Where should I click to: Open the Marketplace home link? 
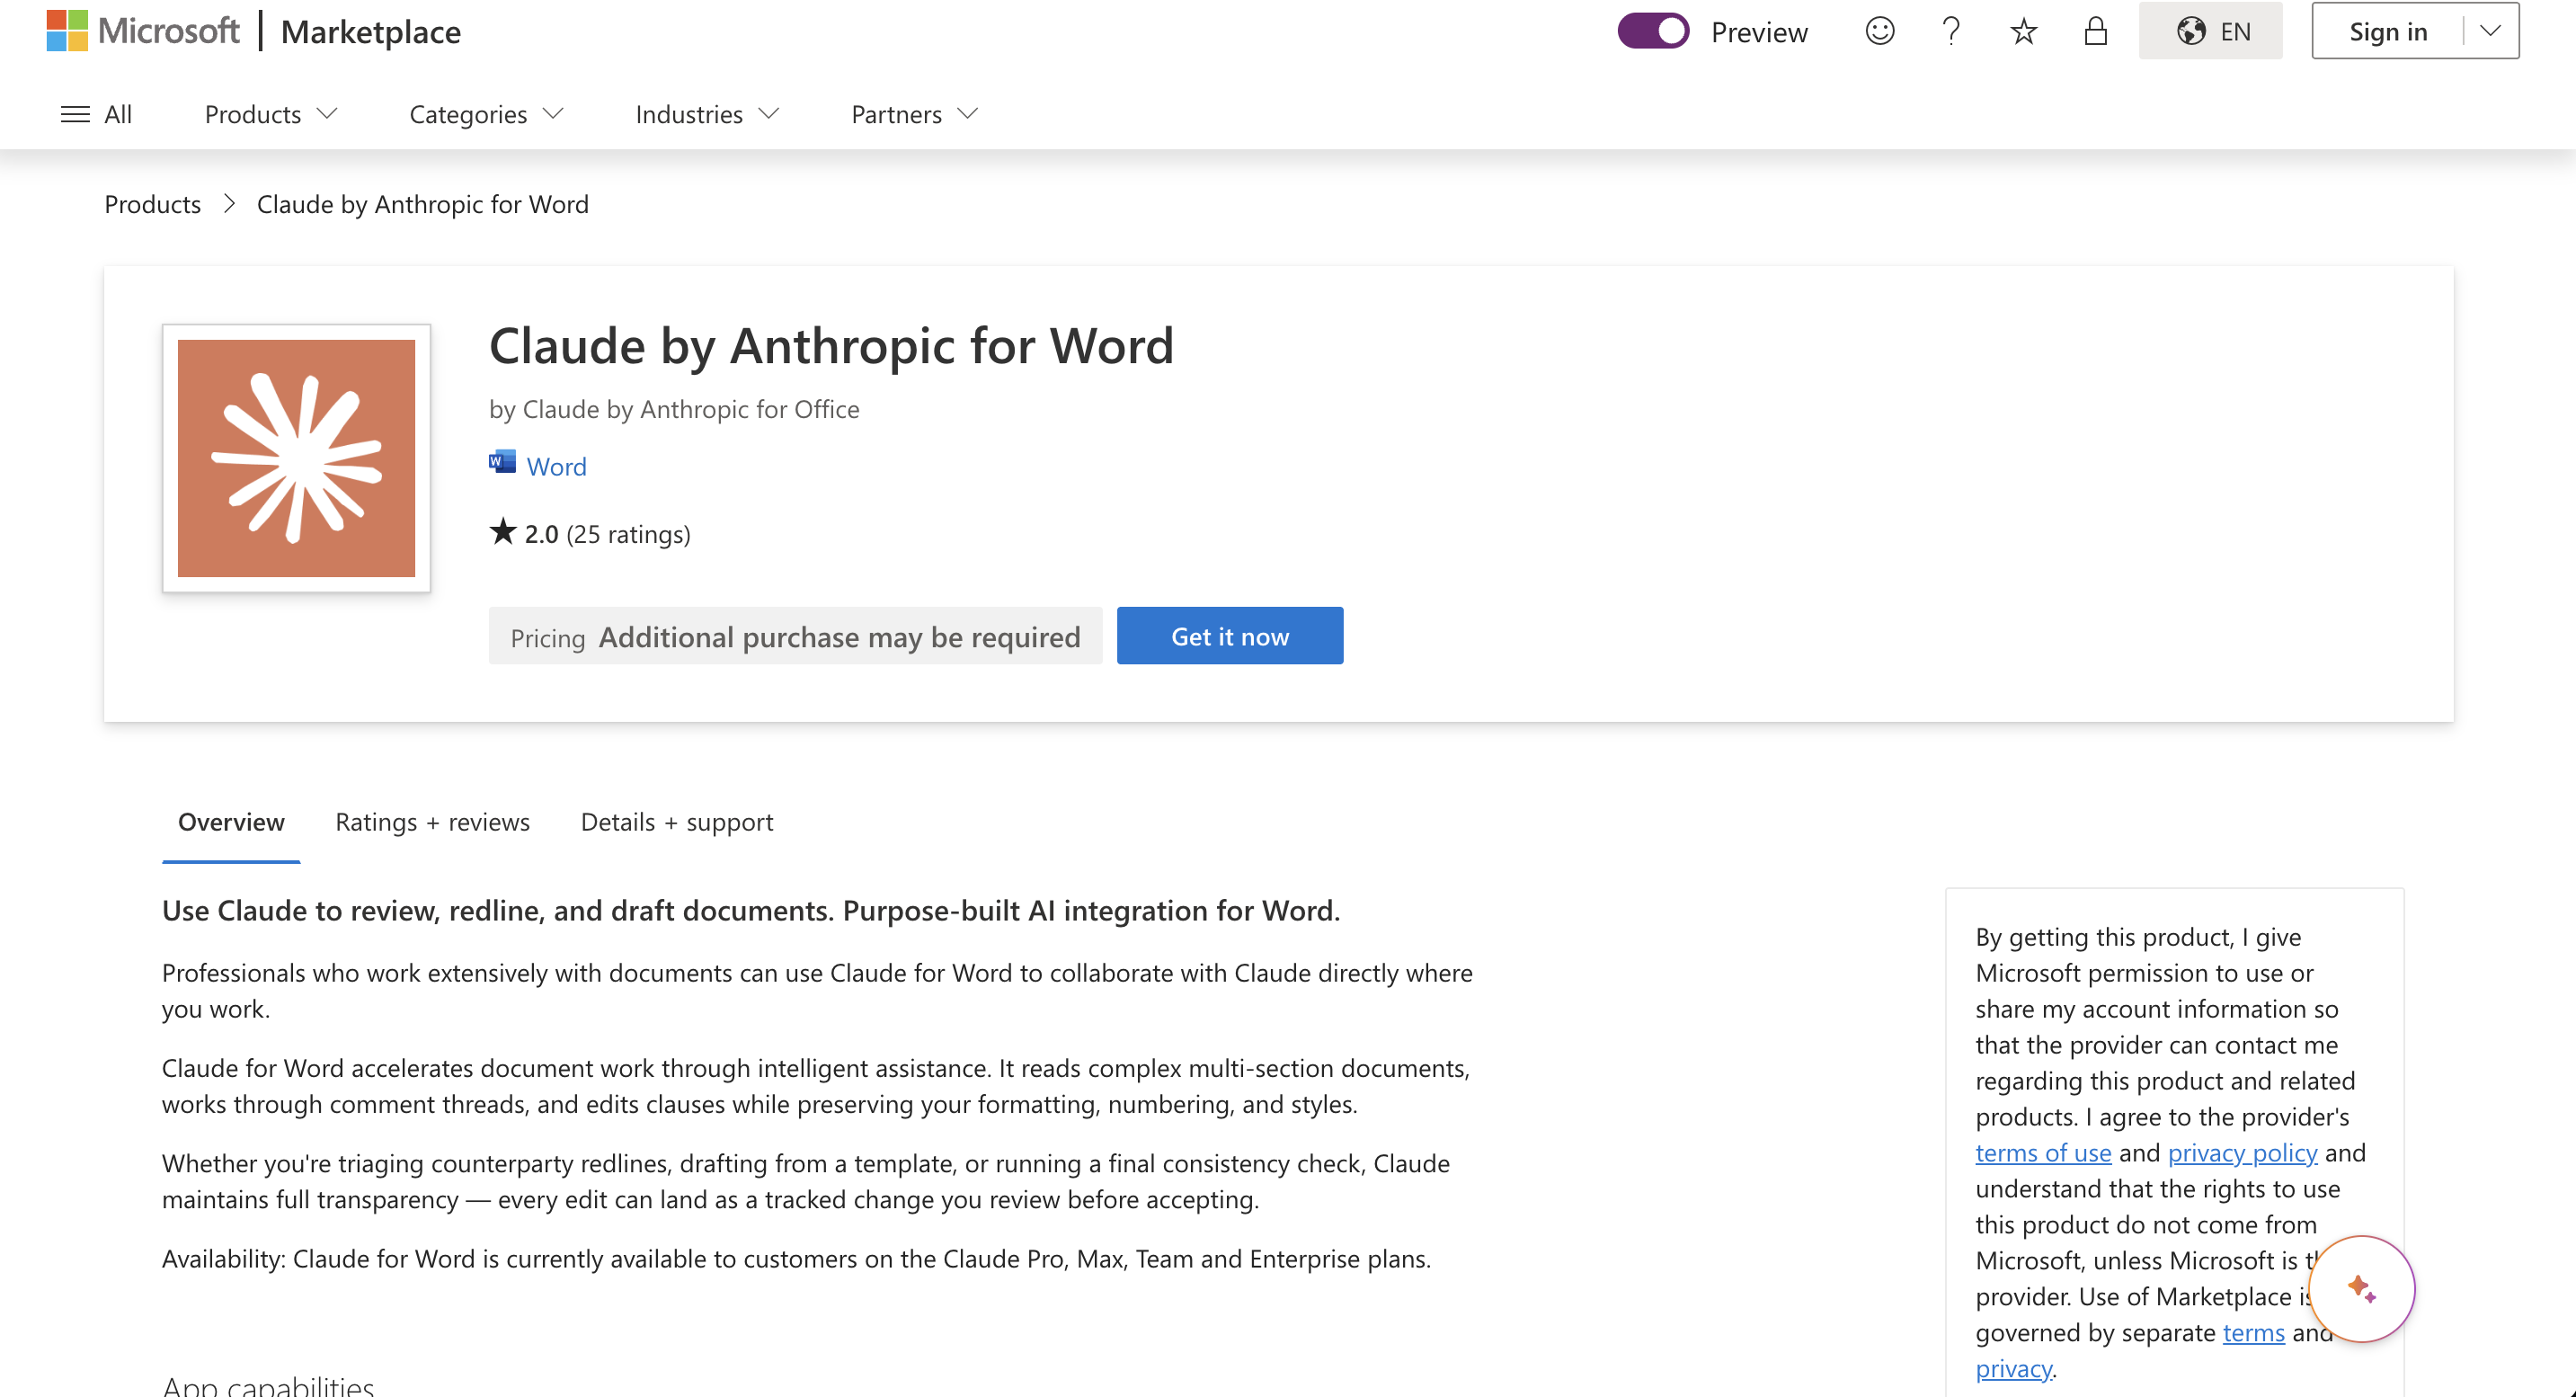(370, 32)
